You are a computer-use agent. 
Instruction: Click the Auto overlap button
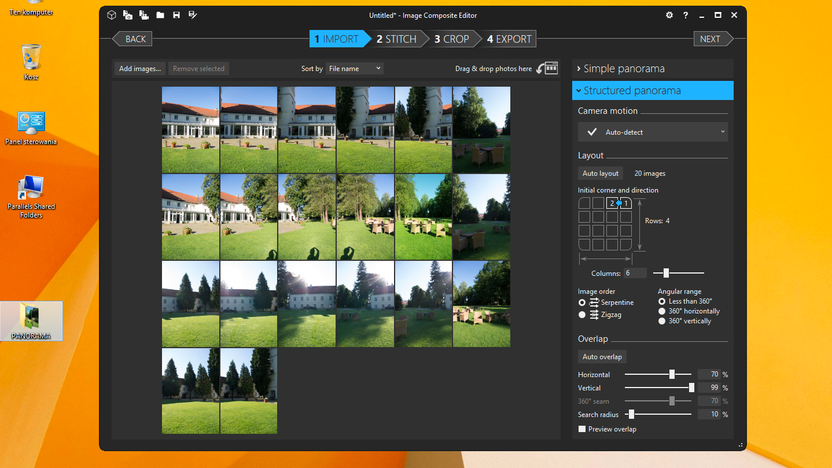click(602, 357)
